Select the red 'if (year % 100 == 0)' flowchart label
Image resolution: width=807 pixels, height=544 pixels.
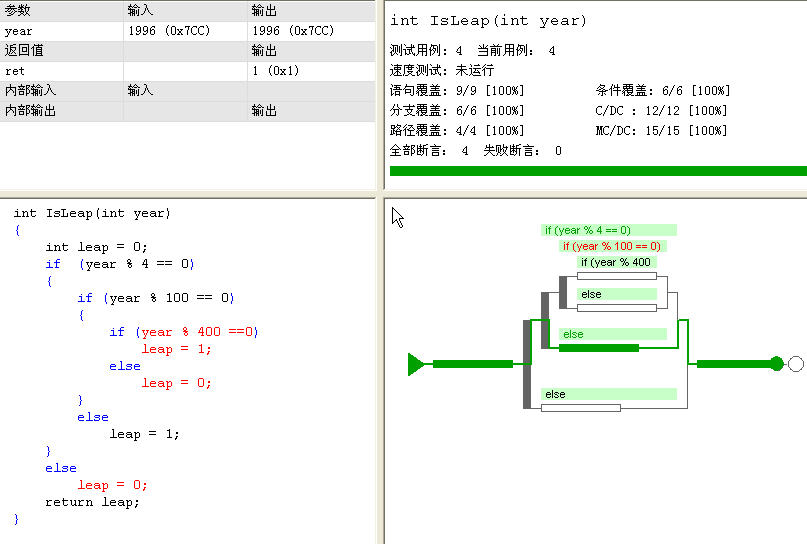tap(611, 246)
